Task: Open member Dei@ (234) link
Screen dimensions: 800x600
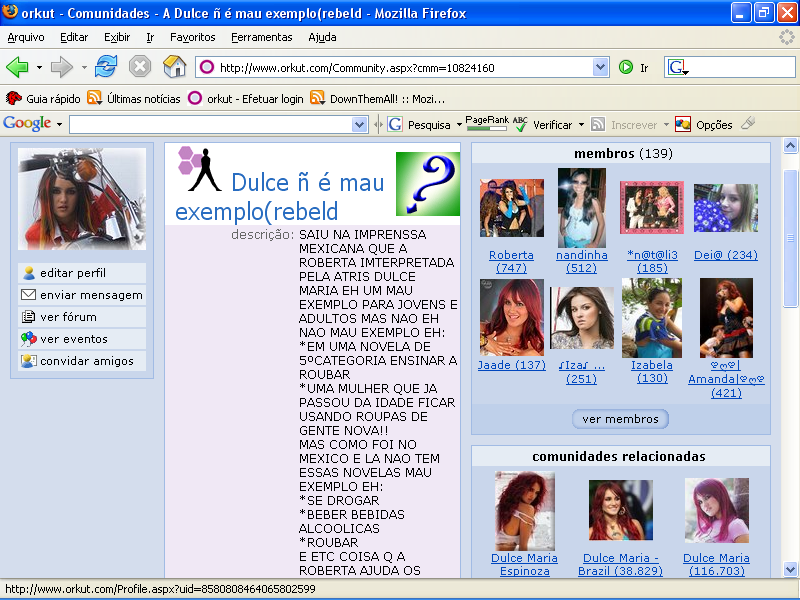Action: pyautogui.click(x=726, y=255)
